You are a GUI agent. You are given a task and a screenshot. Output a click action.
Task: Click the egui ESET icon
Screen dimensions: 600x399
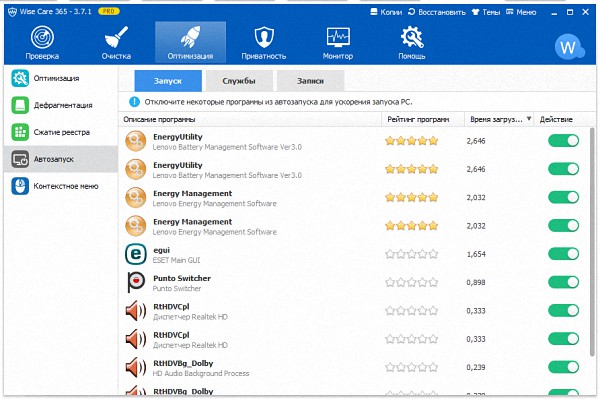(136, 254)
